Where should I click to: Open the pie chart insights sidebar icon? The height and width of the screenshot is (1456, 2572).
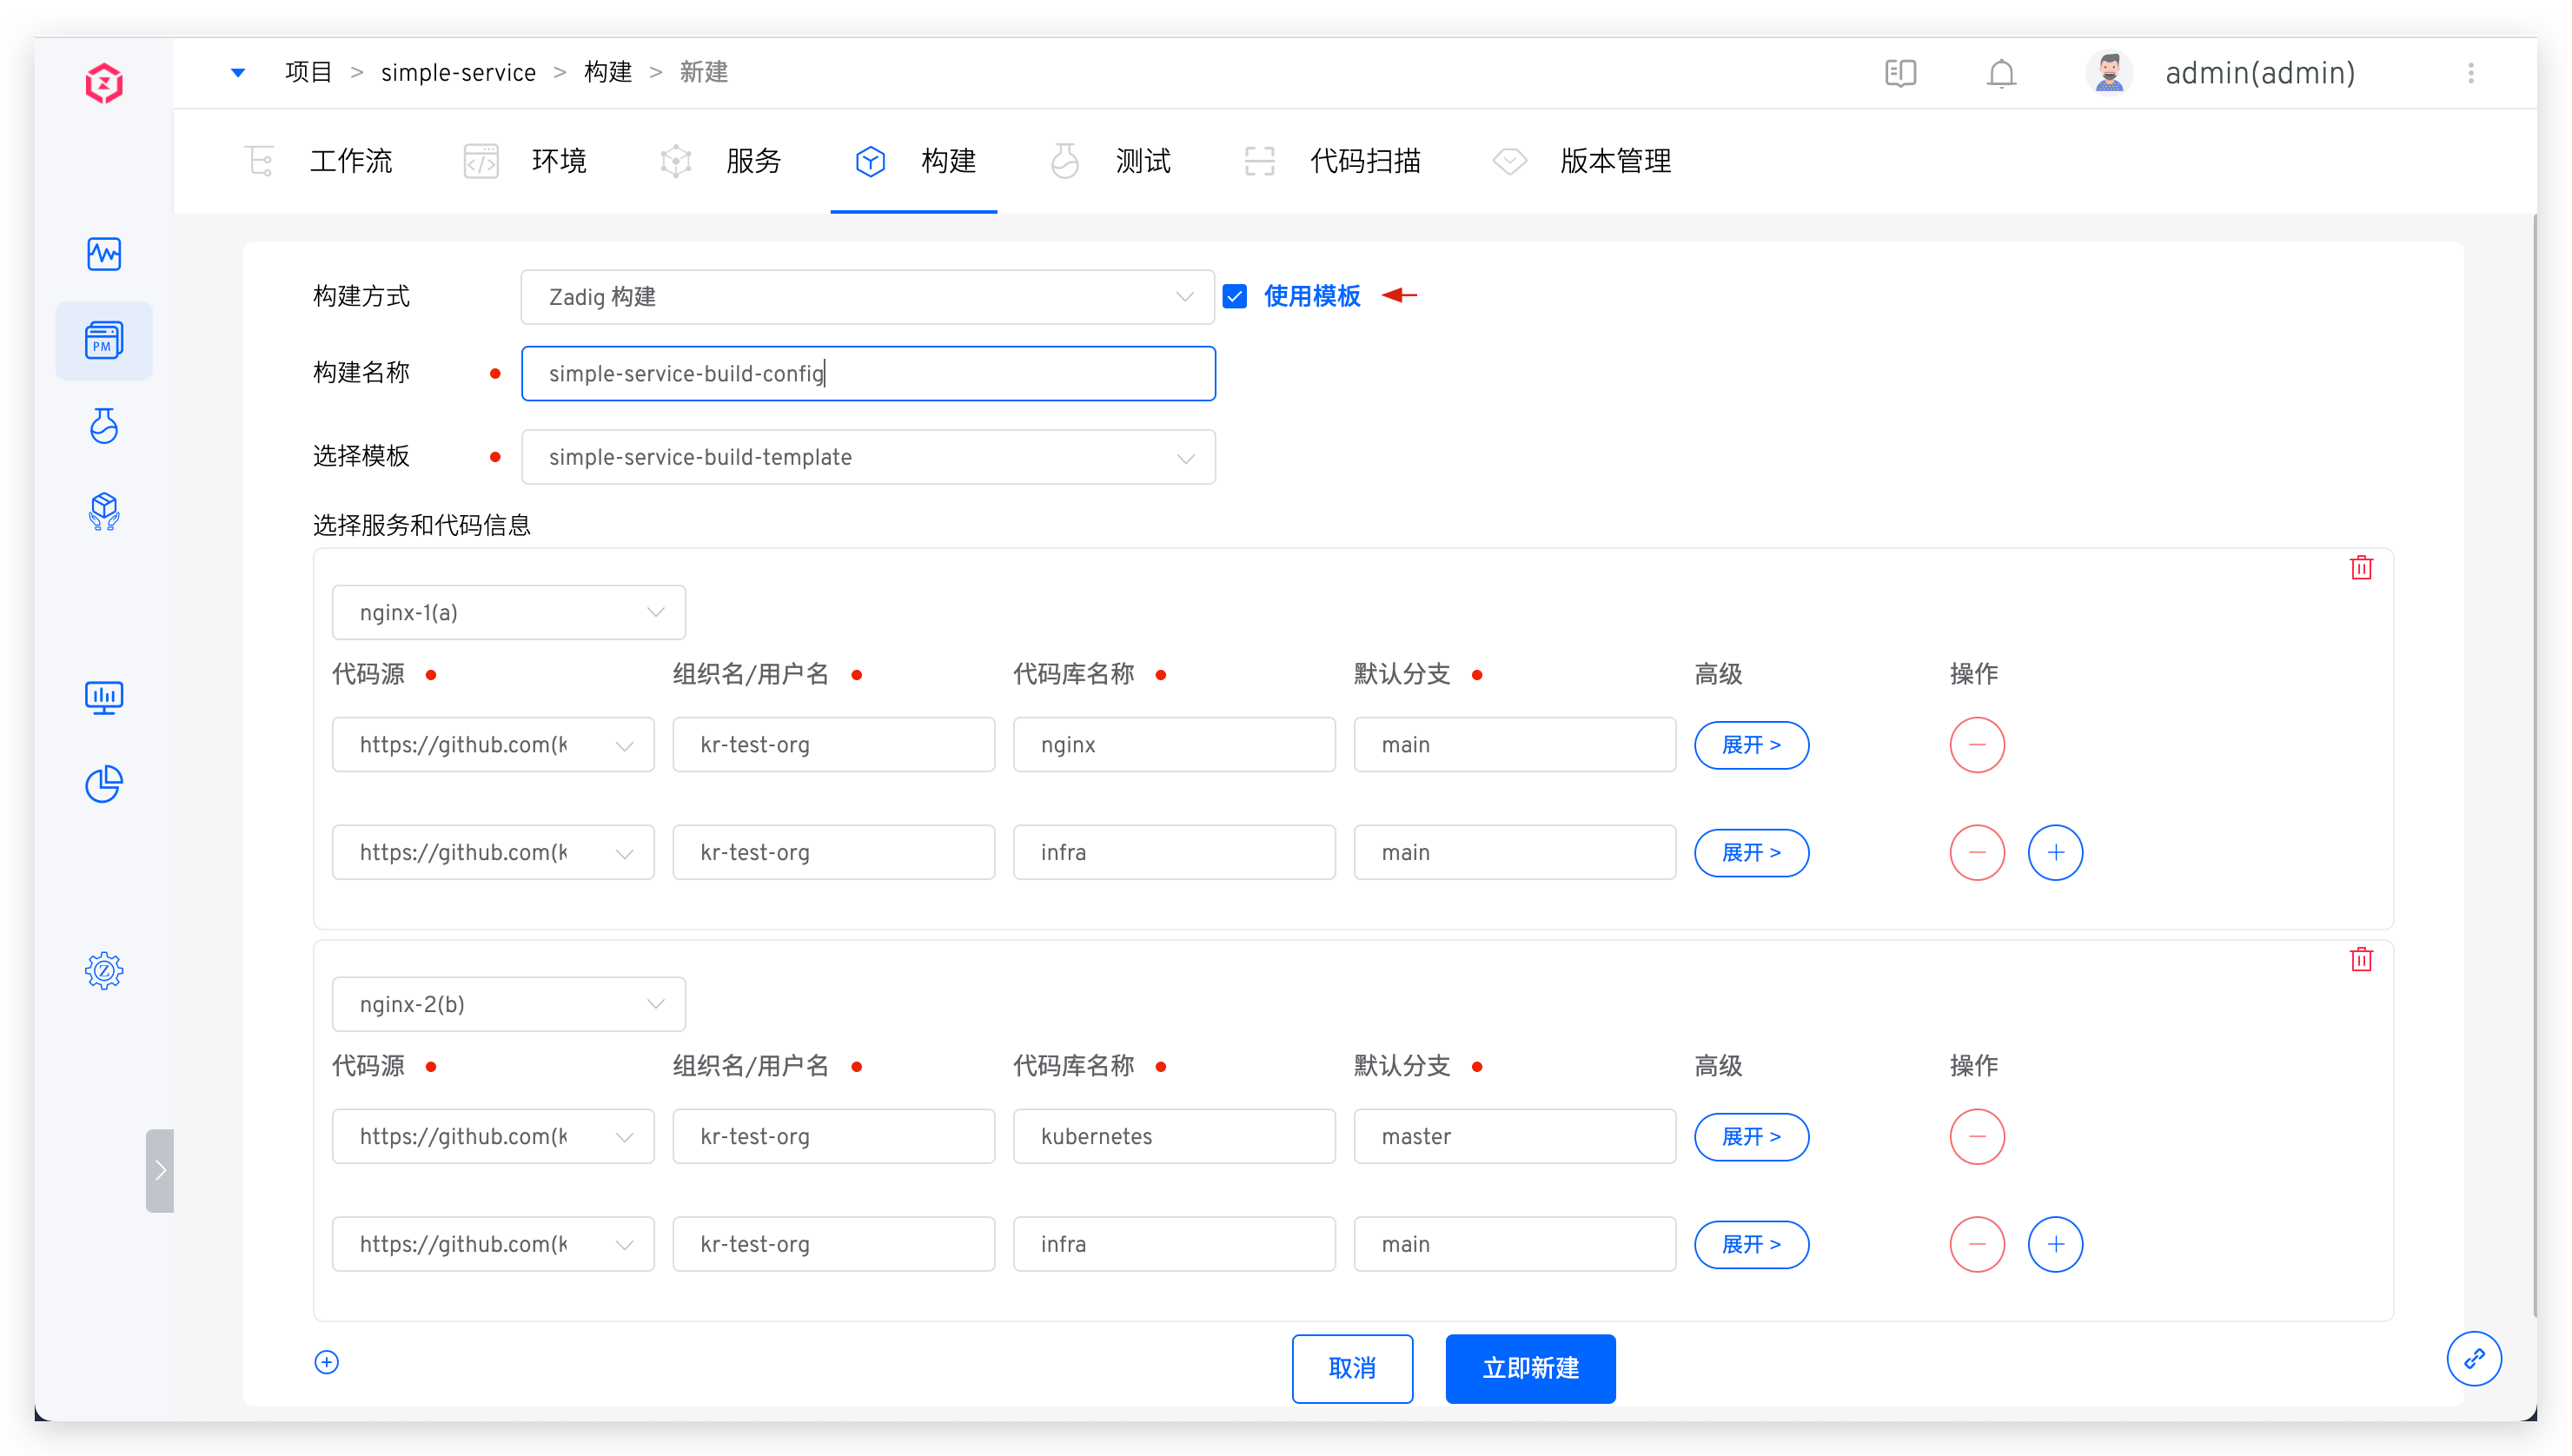[x=104, y=784]
